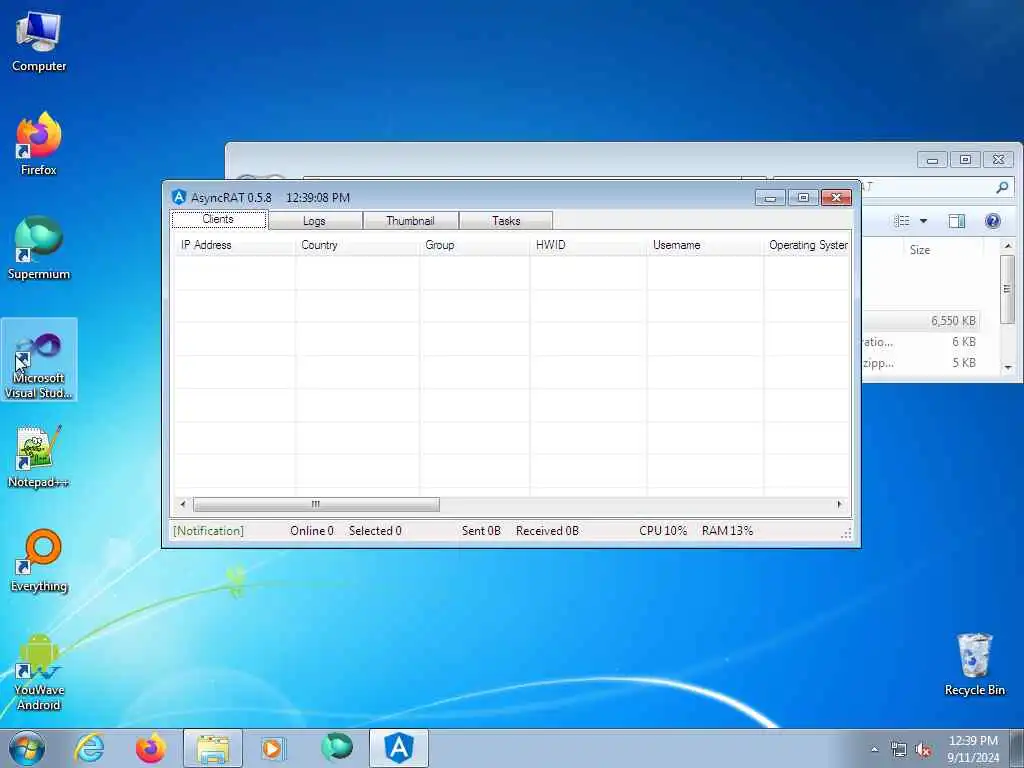Image resolution: width=1024 pixels, height=768 pixels.
Task: Select the YouWave Android desktop shortcut
Action: click(39, 672)
